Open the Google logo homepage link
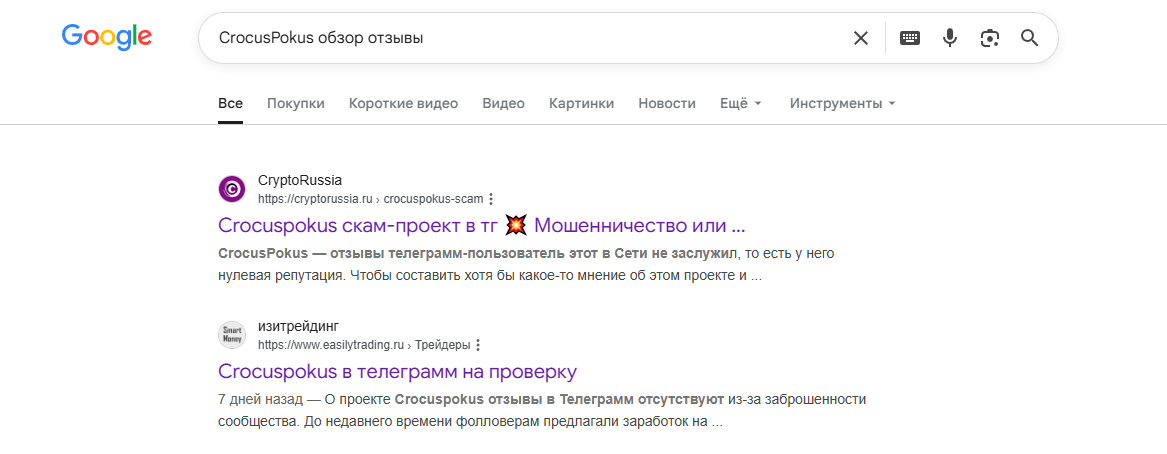Image resolution: width=1167 pixels, height=454 pixels. pos(107,37)
